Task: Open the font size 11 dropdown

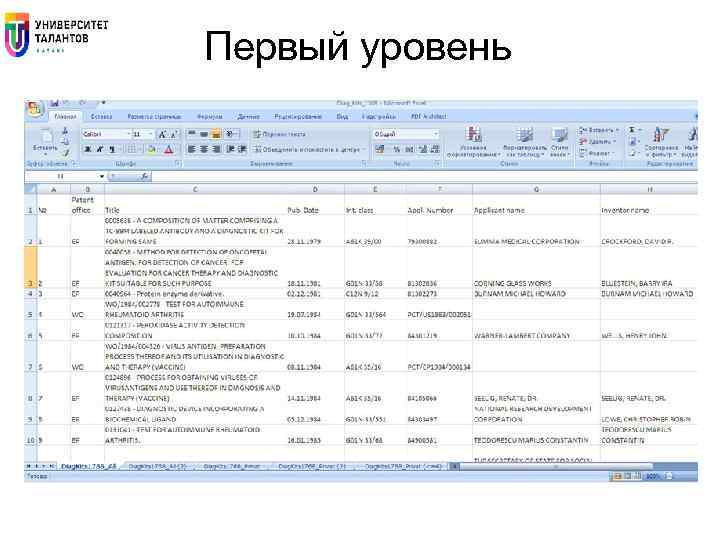Action: [152, 134]
